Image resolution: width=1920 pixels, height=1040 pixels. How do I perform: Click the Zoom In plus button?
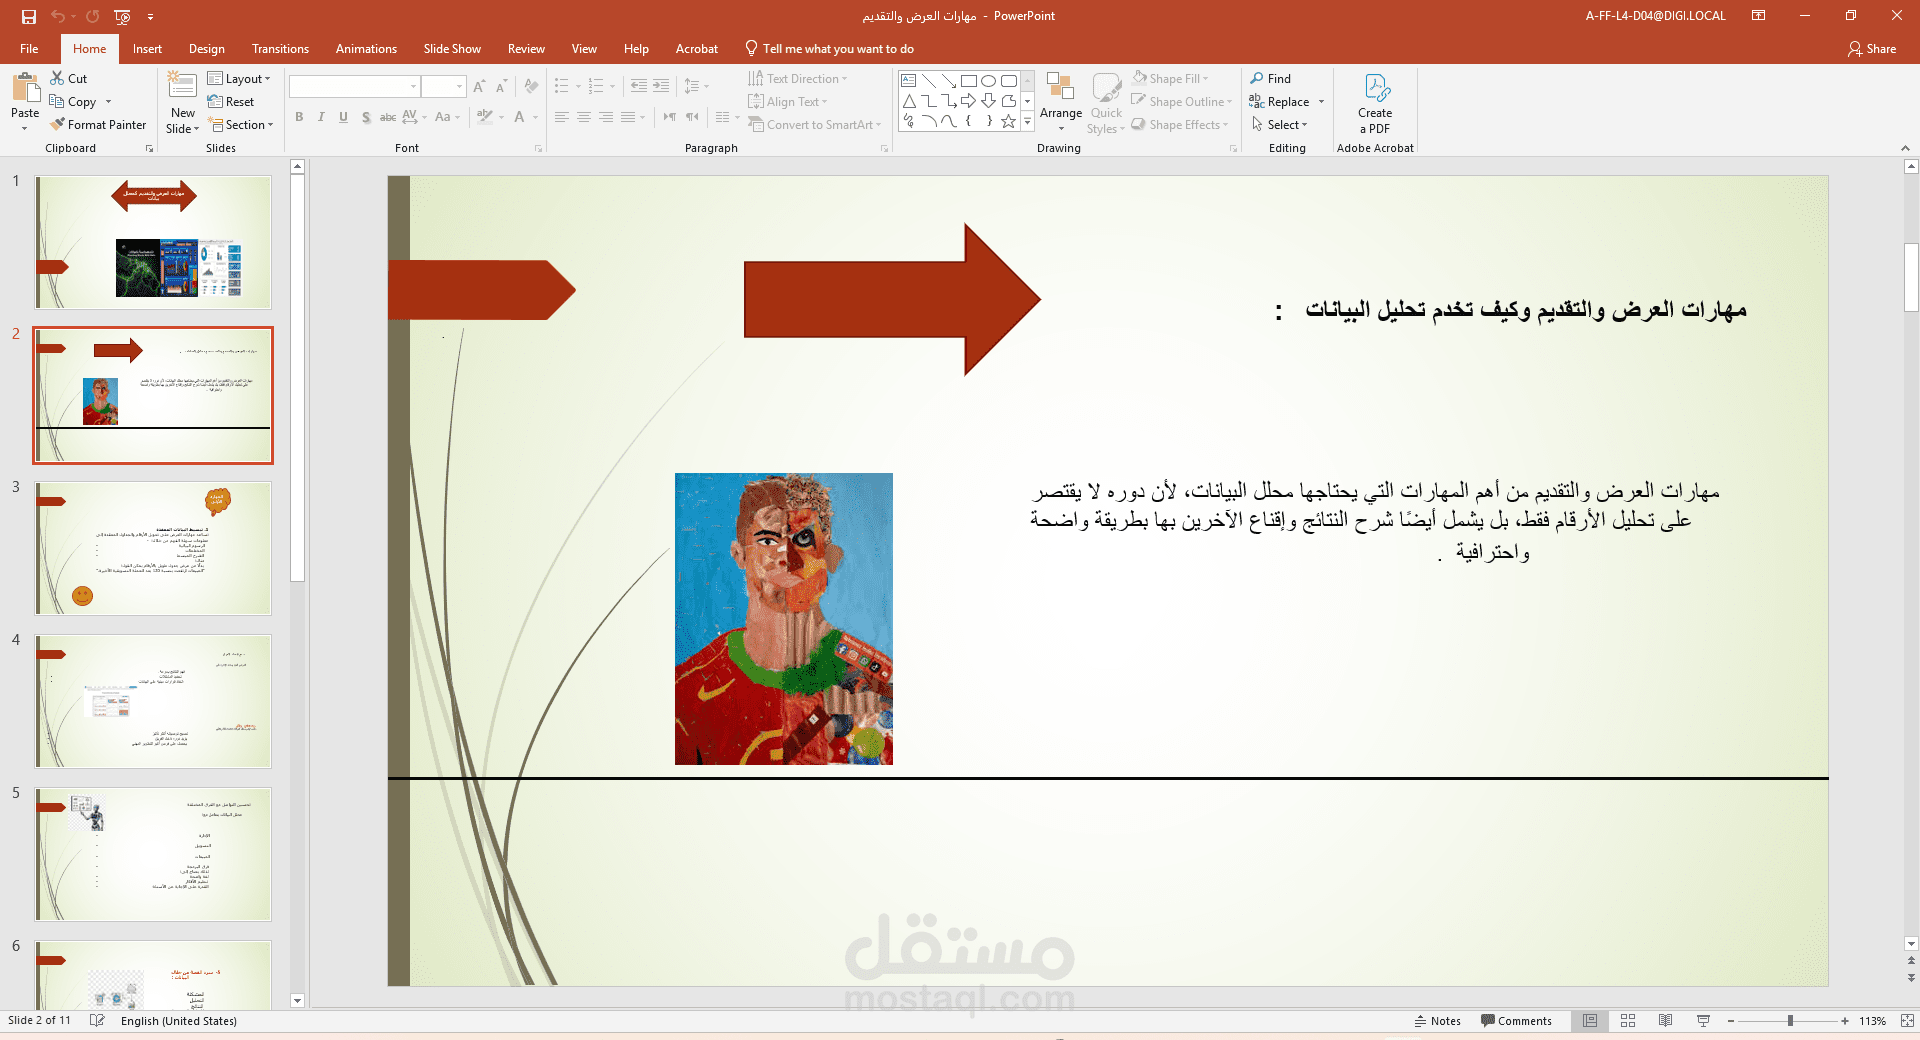click(x=1845, y=1020)
